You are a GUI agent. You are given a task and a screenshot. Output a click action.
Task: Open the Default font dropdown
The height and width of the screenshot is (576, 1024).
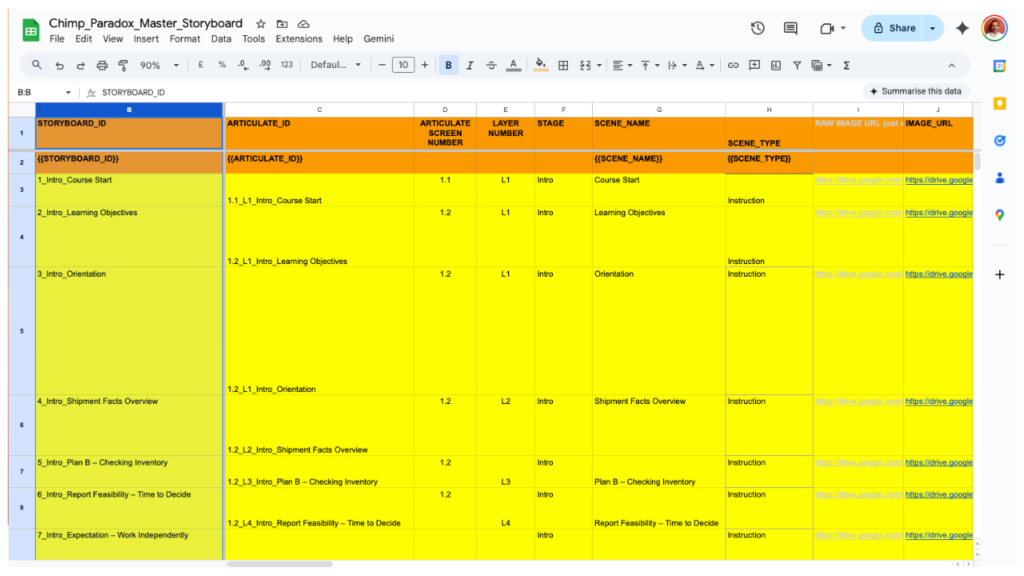tap(335, 65)
